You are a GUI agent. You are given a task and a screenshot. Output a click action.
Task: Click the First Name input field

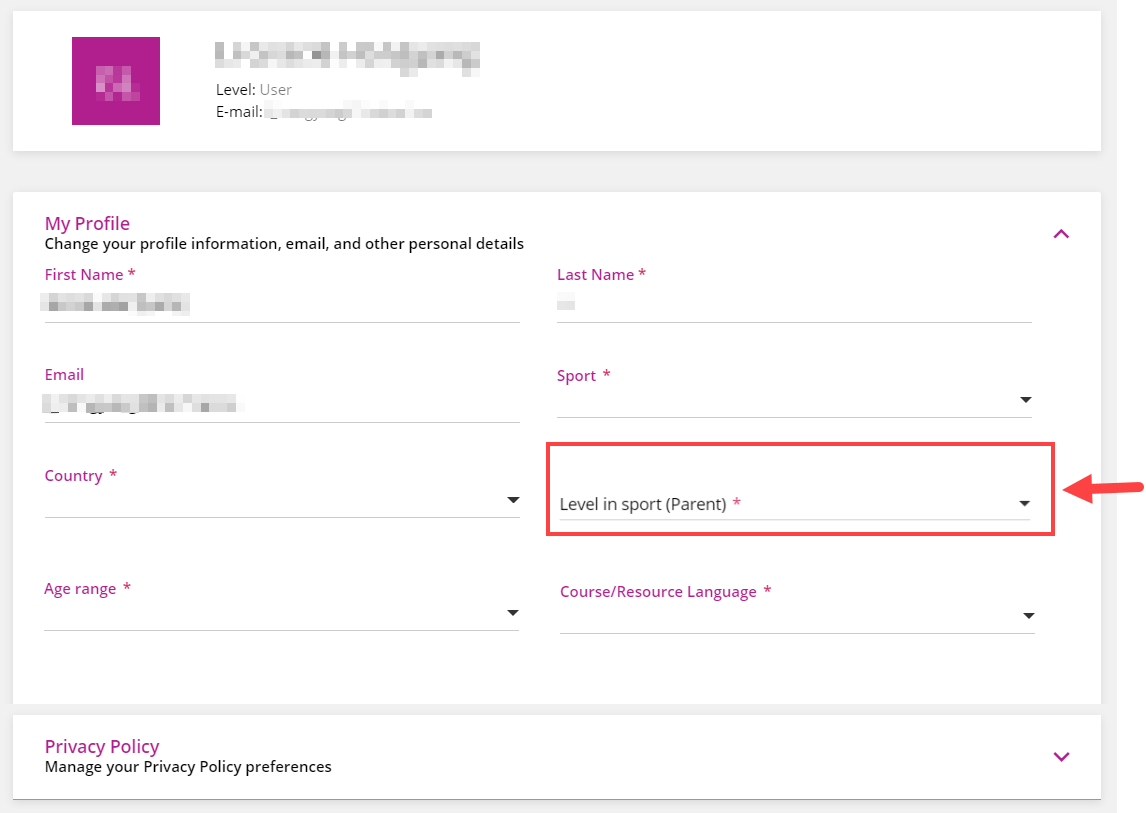pyautogui.click(x=282, y=303)
